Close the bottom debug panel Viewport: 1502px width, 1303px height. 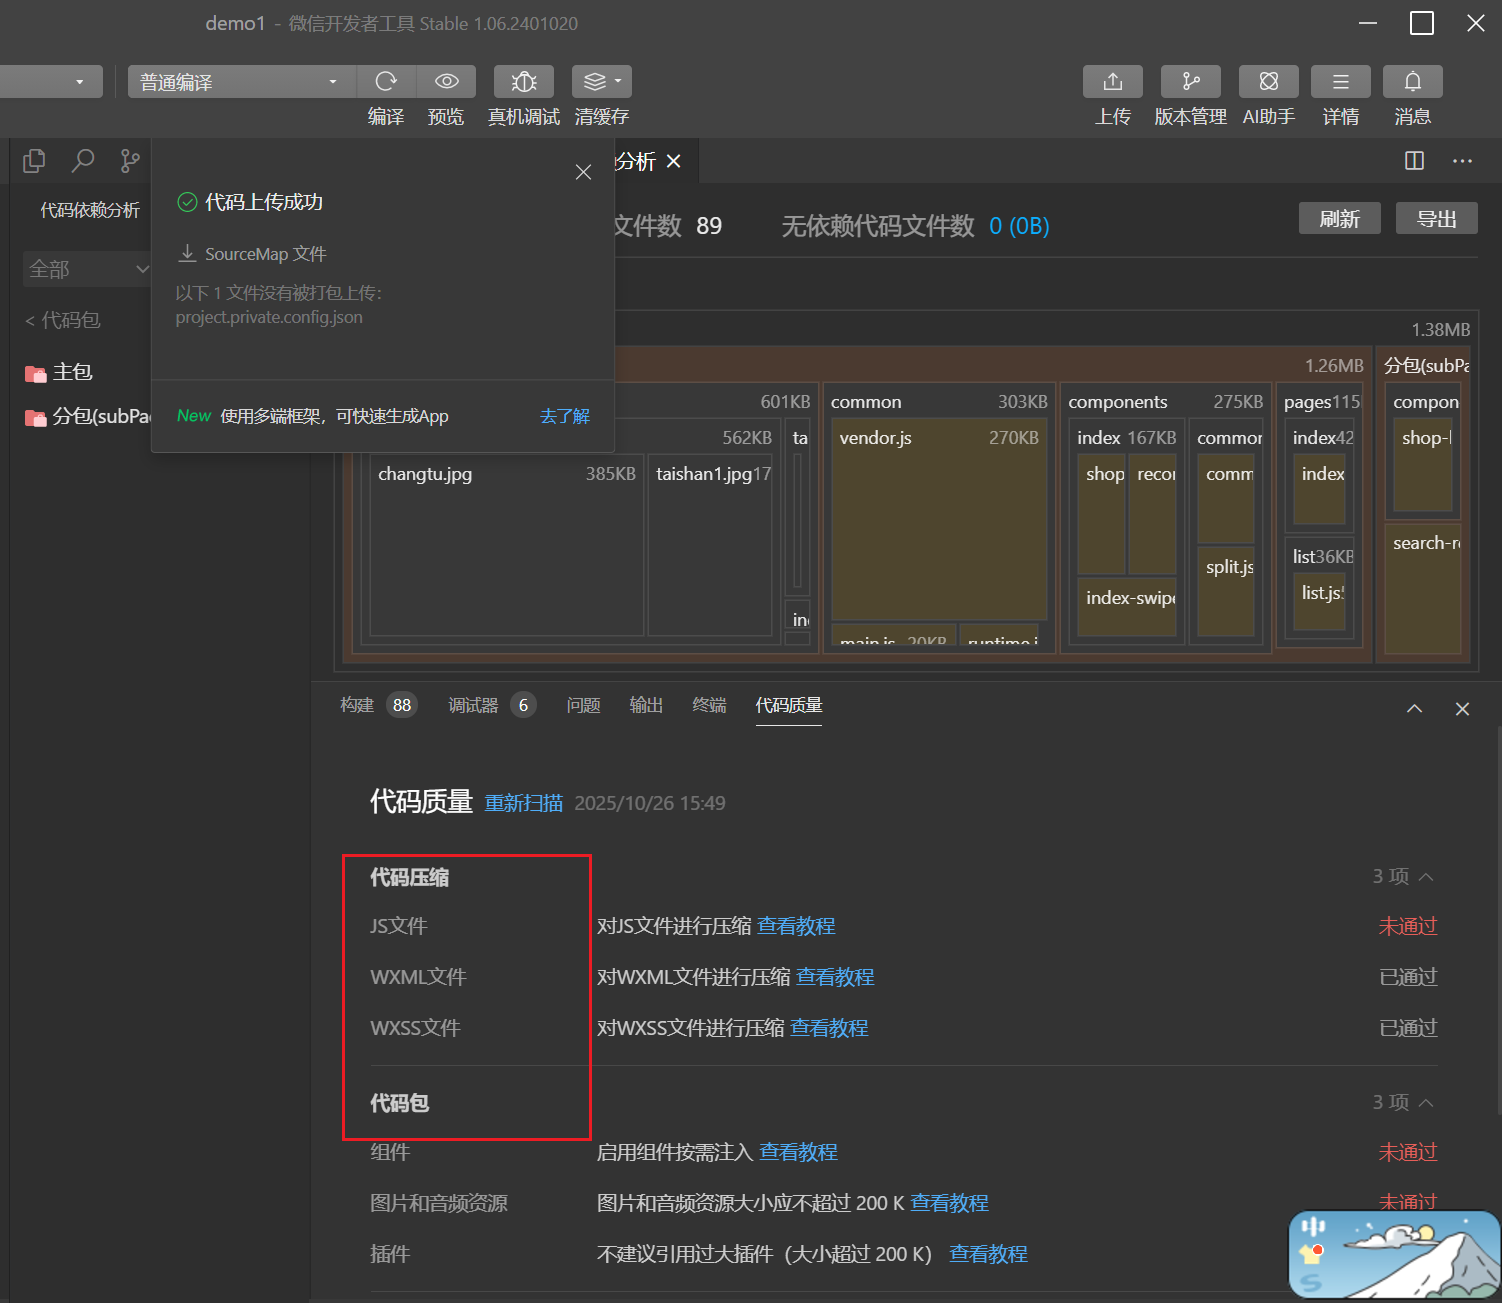point(1462,708)
